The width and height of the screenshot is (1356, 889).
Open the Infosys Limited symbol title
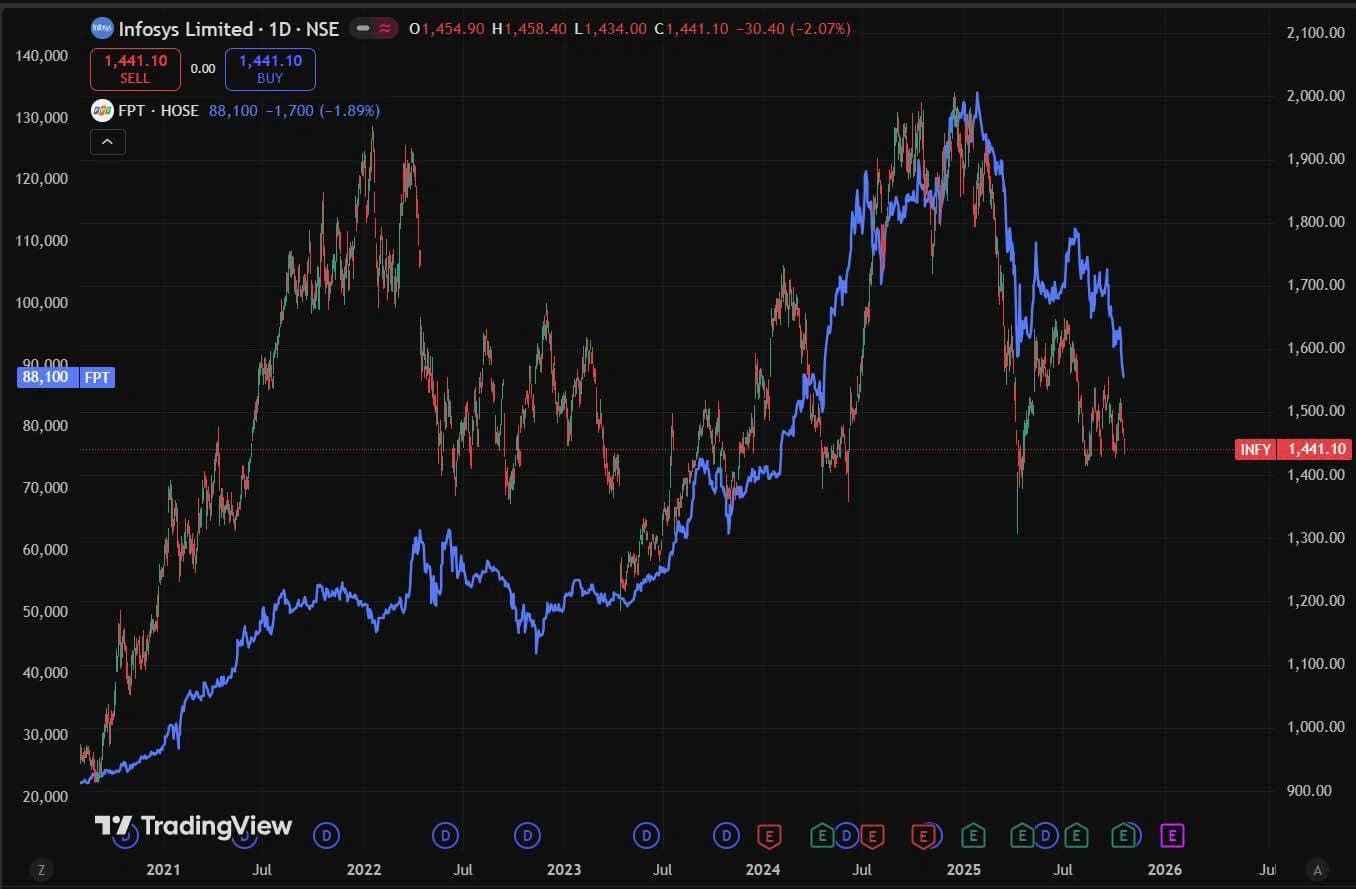click(x=229, y=29)
